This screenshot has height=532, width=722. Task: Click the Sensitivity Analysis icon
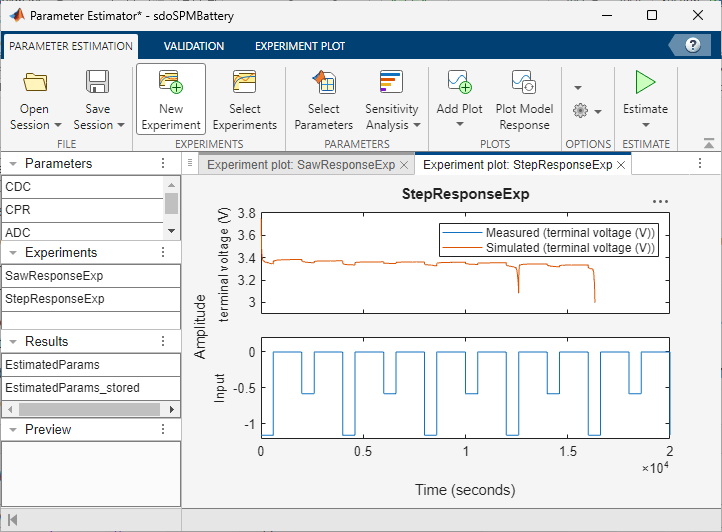391,83
